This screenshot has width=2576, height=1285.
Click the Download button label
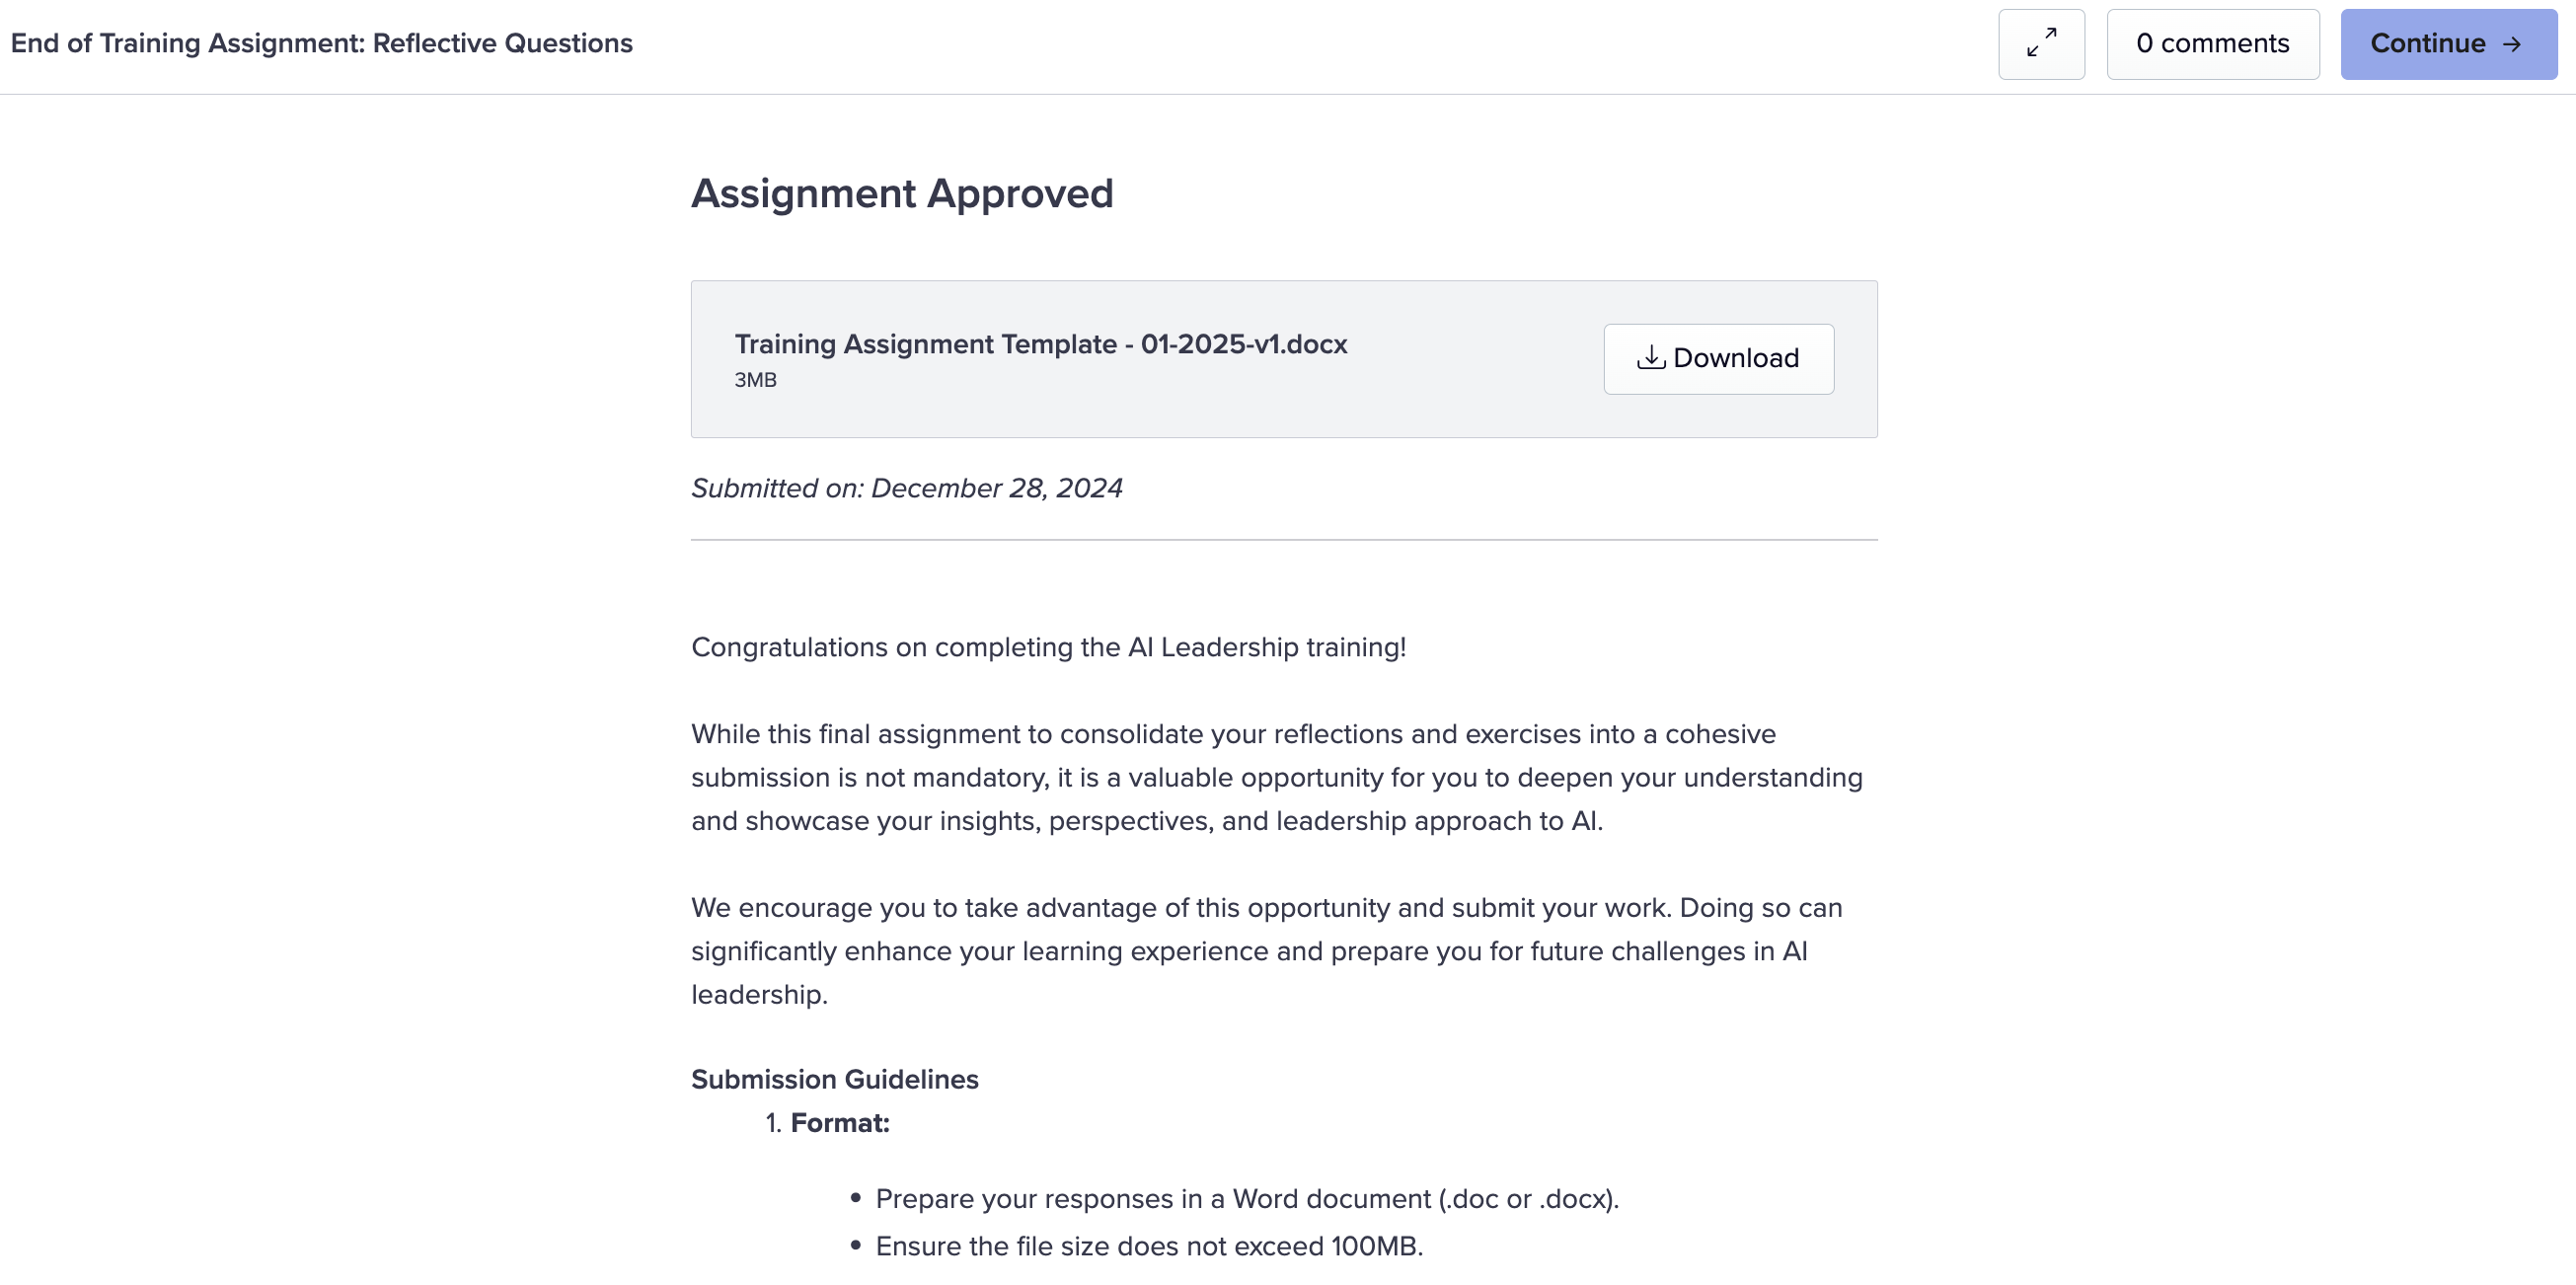[1735, 358]
